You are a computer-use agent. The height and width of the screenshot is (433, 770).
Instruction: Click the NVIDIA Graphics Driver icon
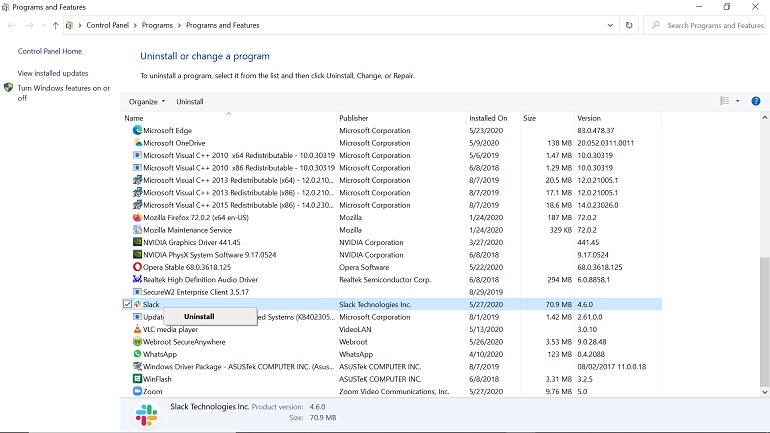[138, 242]
